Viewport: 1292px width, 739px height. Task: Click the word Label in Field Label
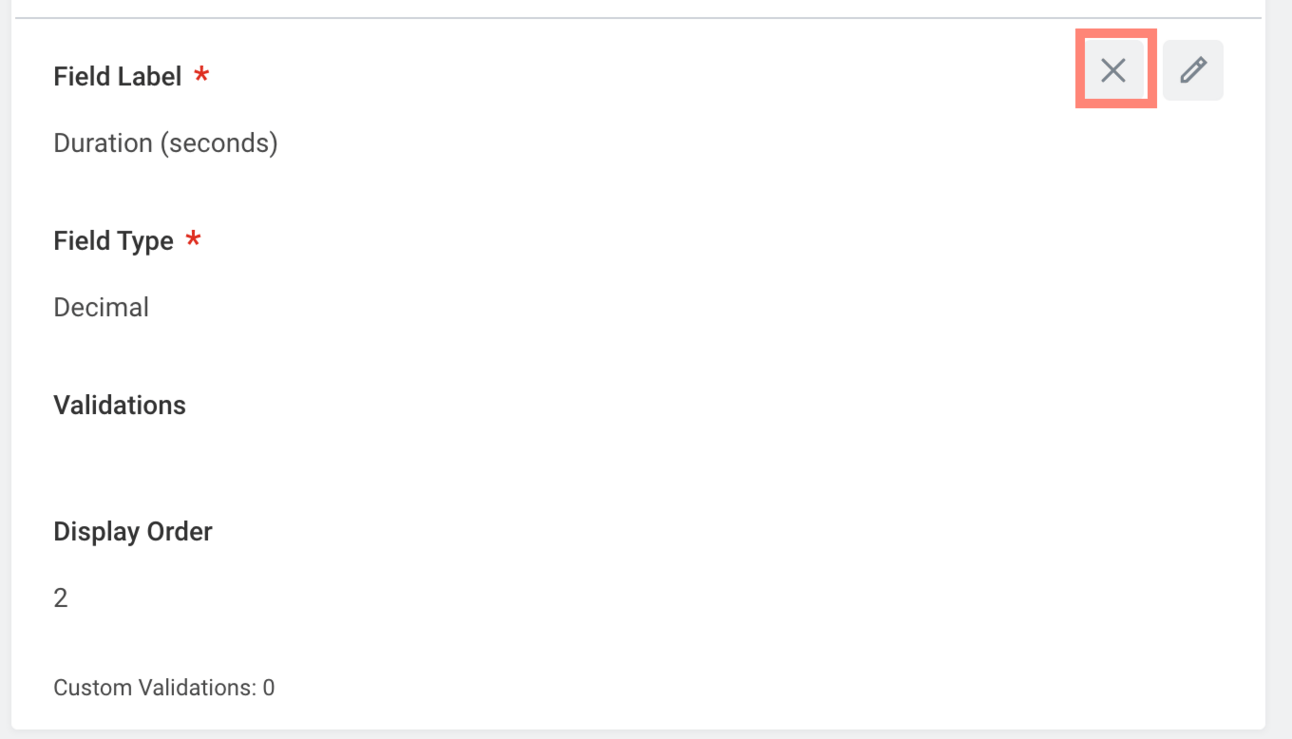[x=150, y=77]
